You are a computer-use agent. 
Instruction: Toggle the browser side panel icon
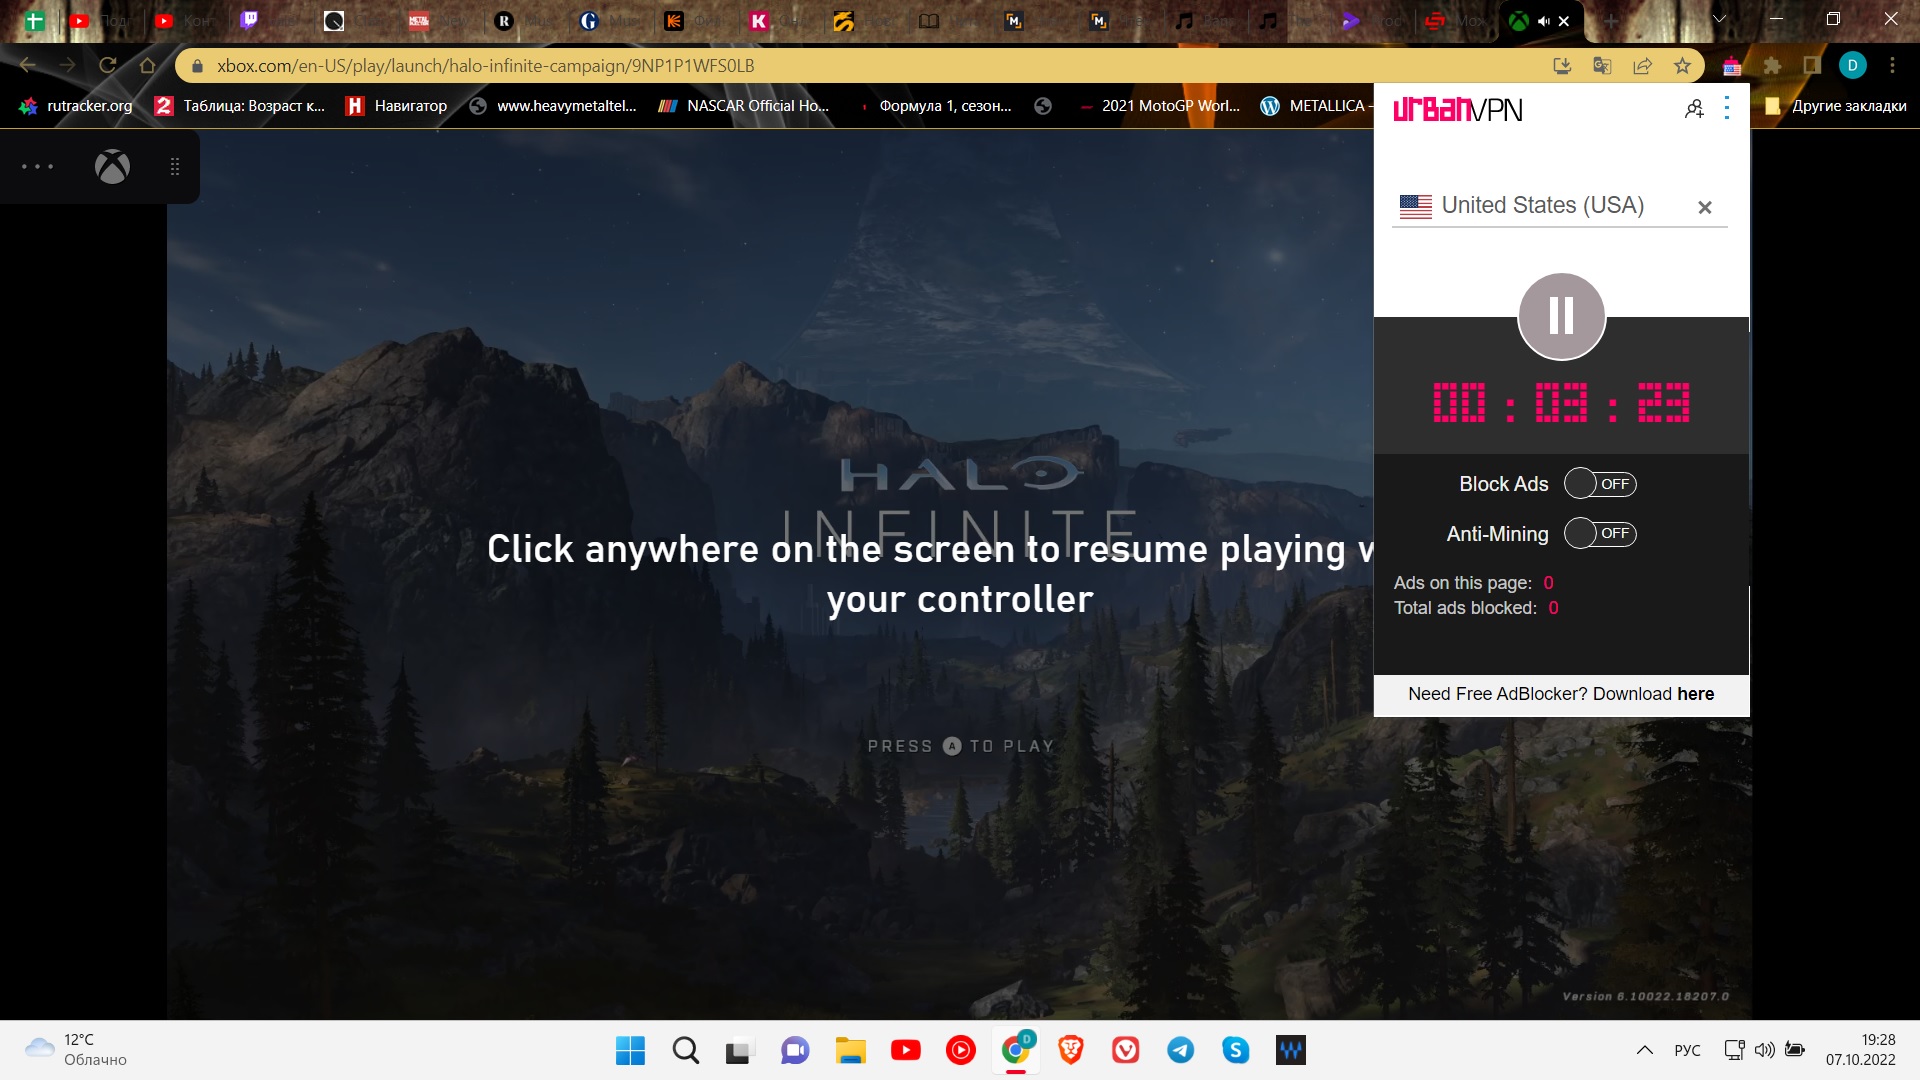pos(1812,66)
